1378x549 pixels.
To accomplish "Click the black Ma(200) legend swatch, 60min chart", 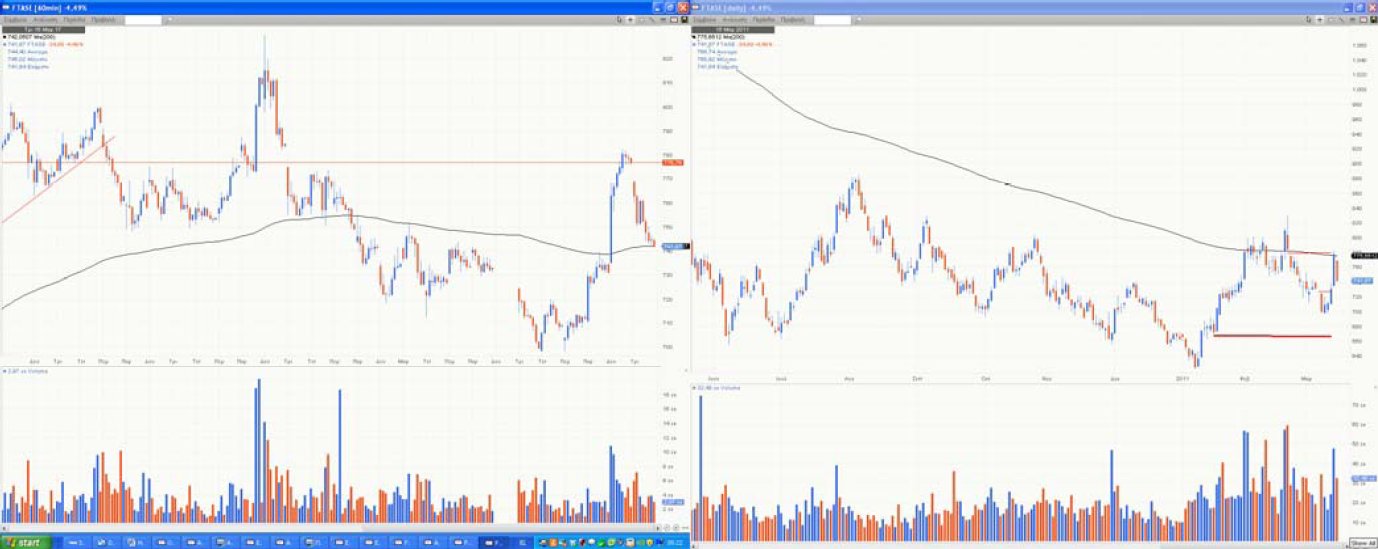I will 5,37.
